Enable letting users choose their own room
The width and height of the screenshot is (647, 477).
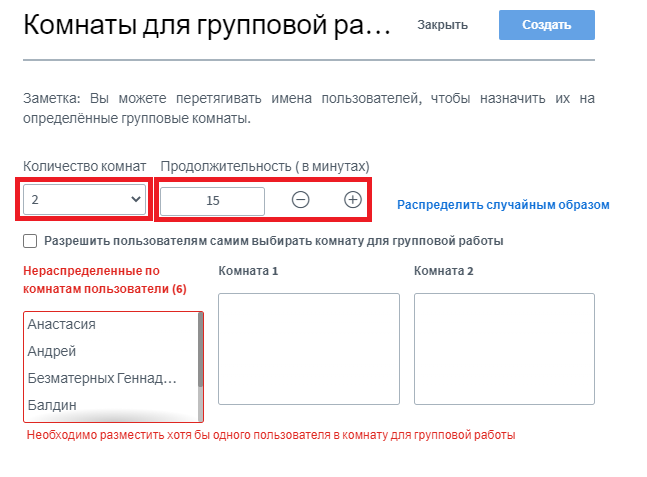point(30,241)
